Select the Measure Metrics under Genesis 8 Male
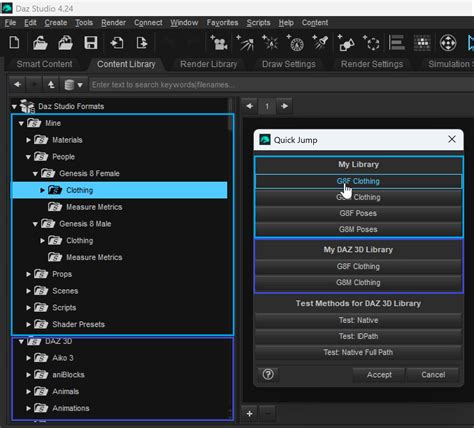Image resolution: width=474 pixels, height=428 pixels. (94, 257)
